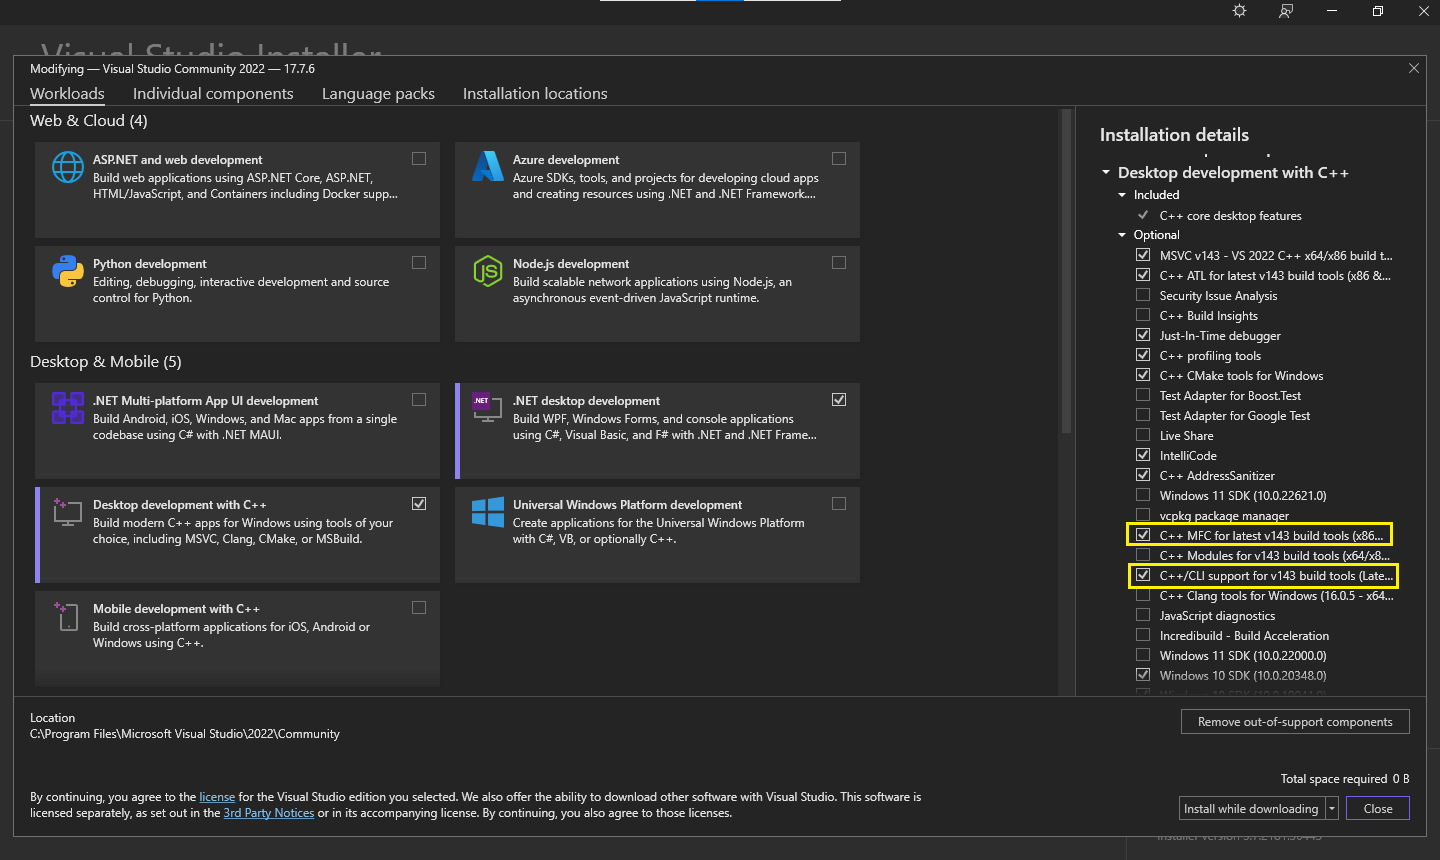.NET Multi-platform App UI icon

[68, 408]
